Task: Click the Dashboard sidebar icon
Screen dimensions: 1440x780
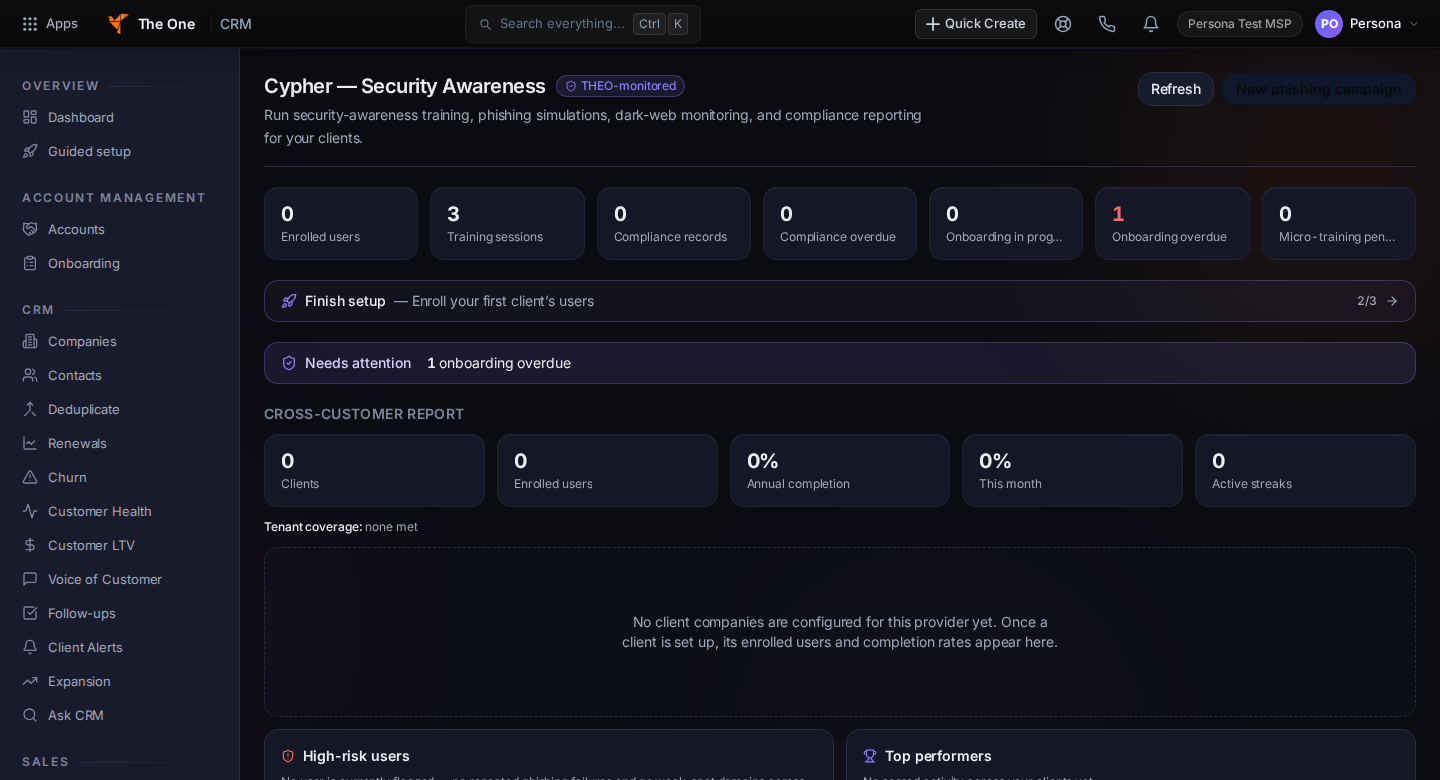Action: click(x=30, y=117)
